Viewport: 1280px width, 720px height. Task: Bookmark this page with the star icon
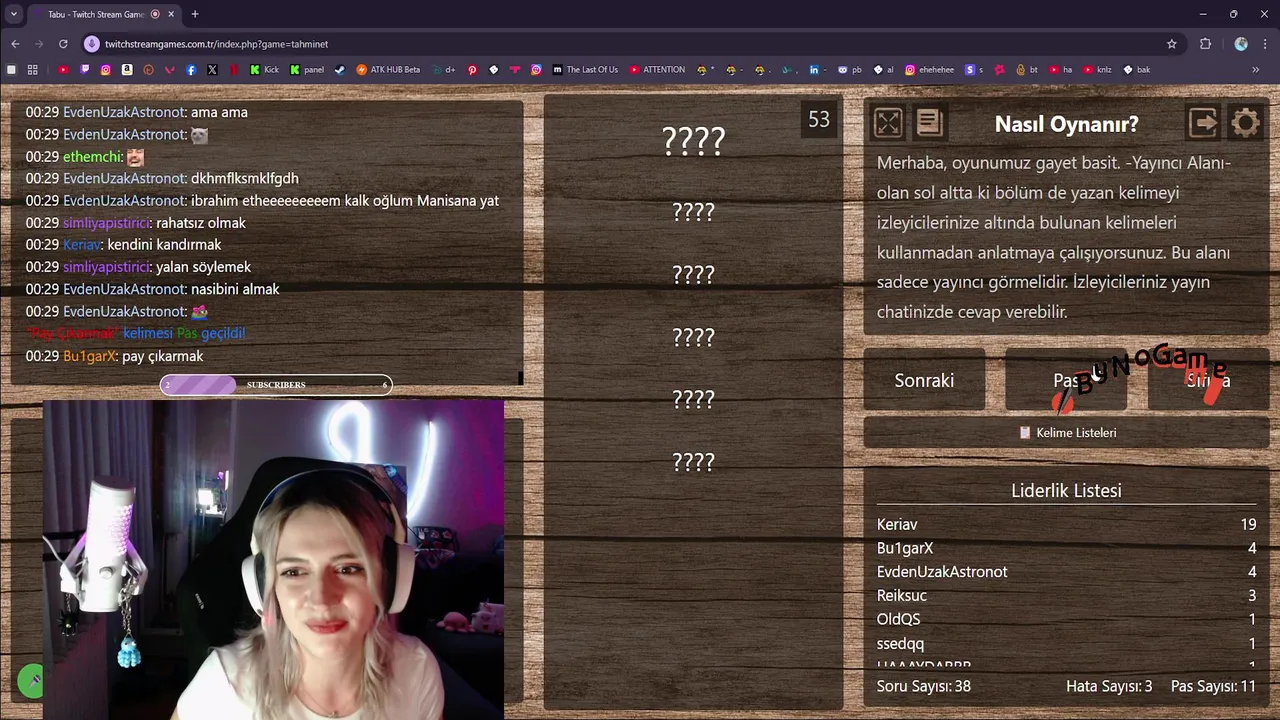click(x=1172, y=44)
